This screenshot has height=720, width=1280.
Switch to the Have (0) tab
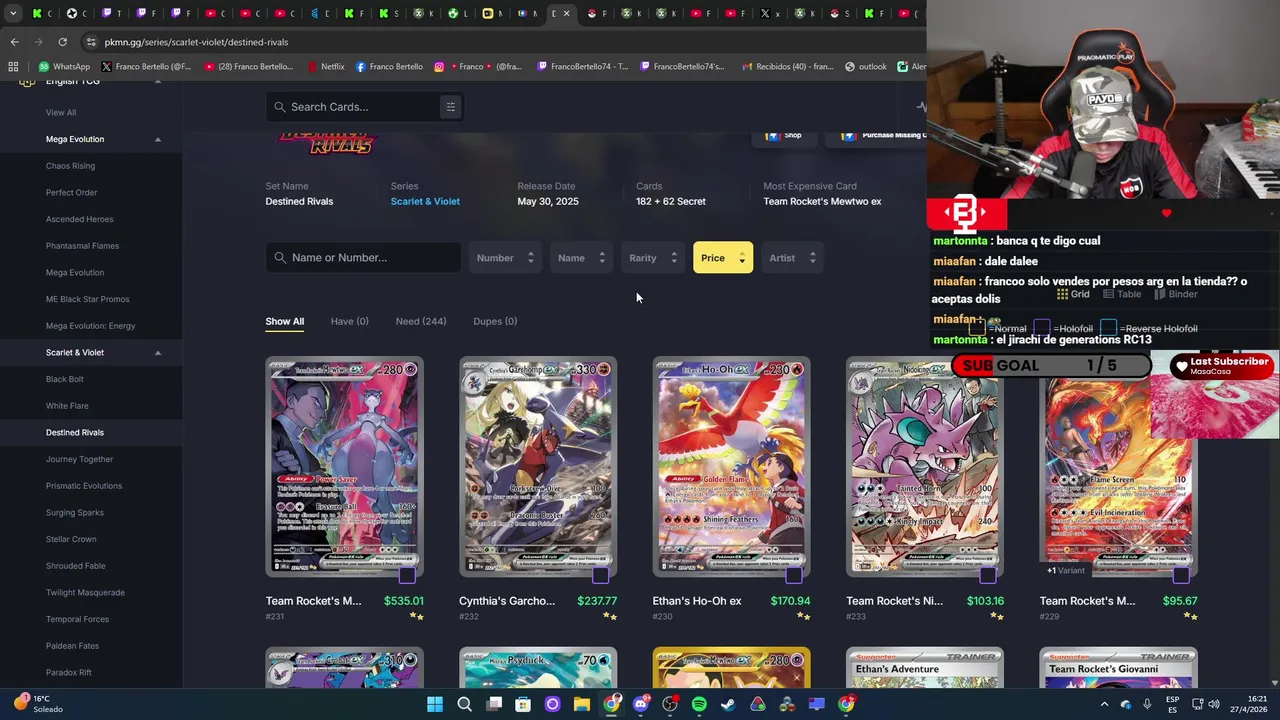pos(349,321)
